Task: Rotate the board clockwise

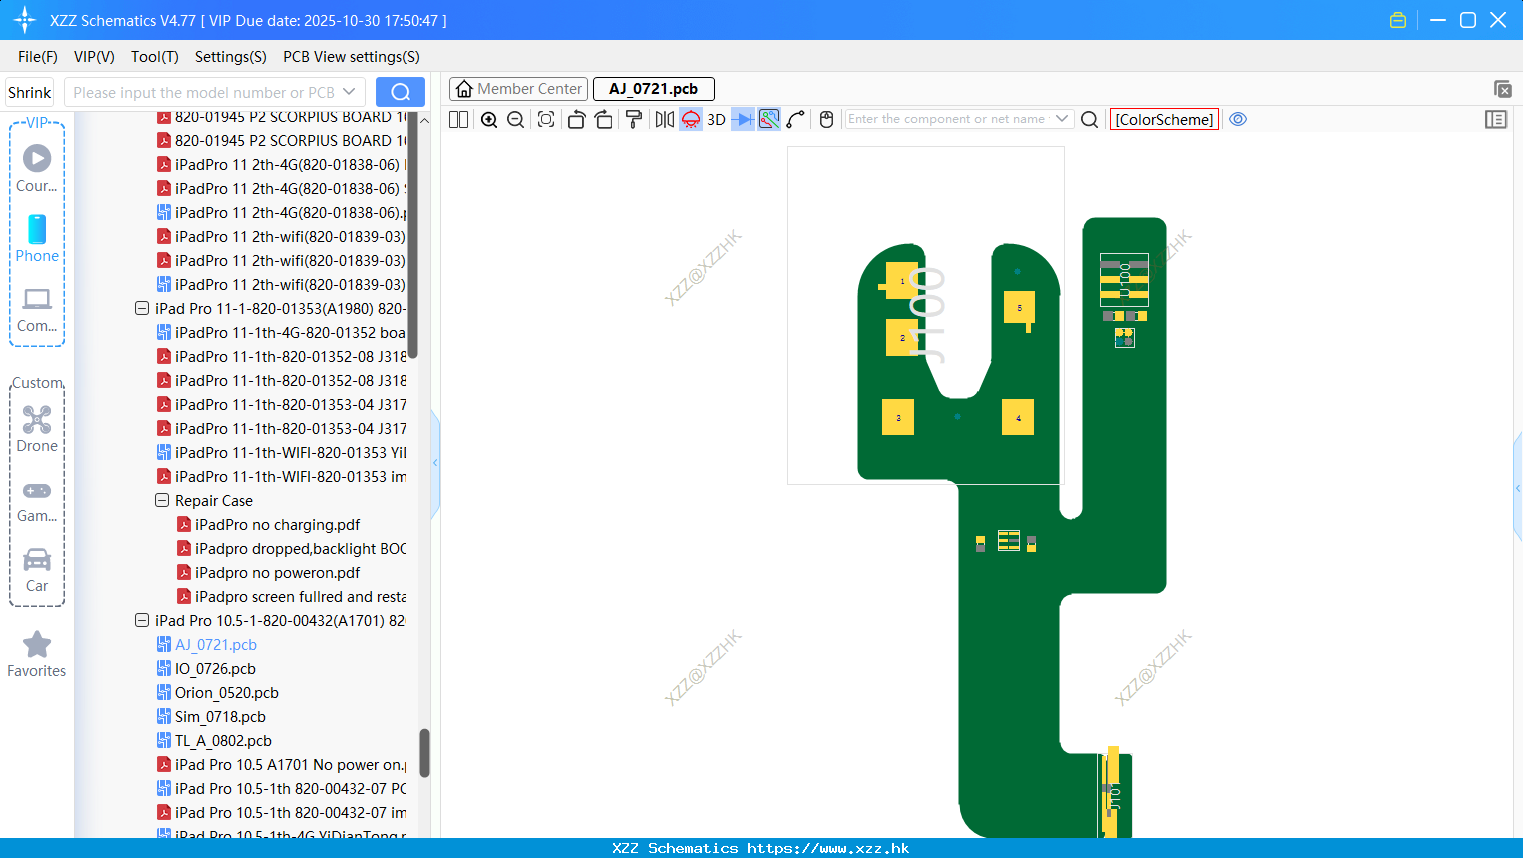Action: (x=603, y=119)
